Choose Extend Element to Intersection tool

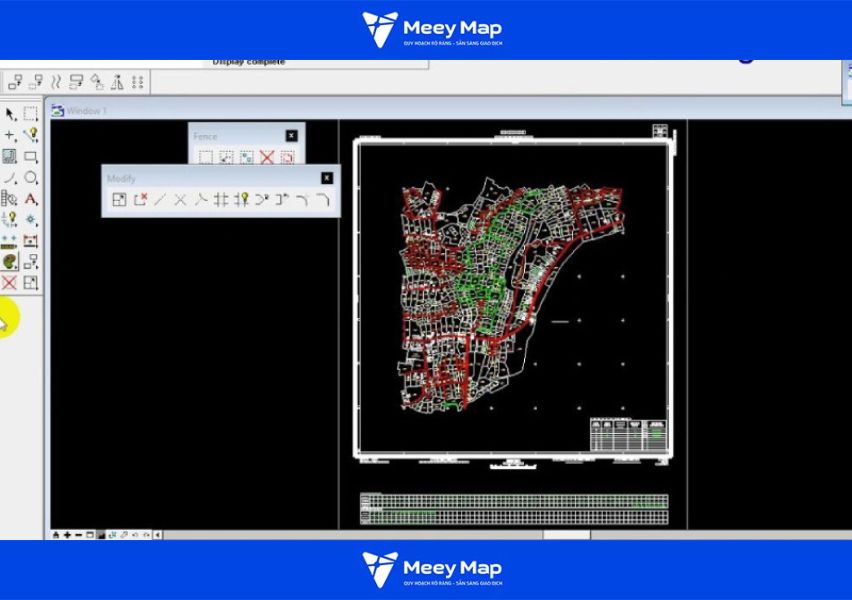tap(201, 199)
